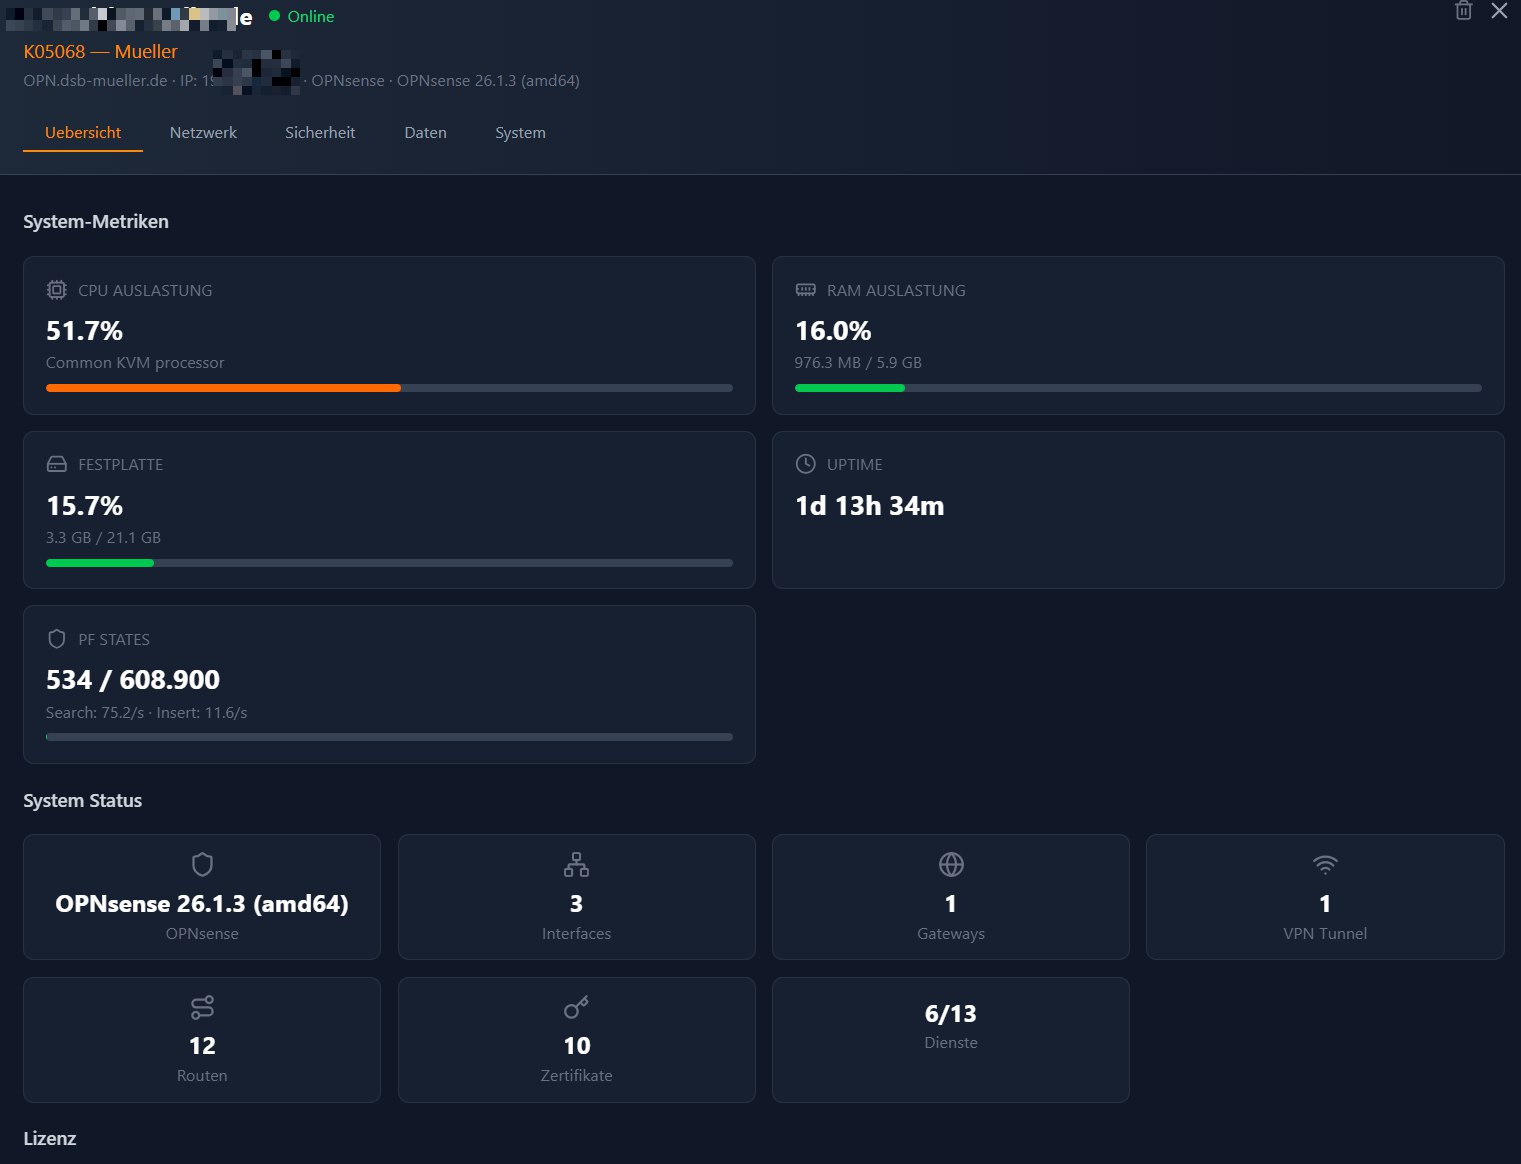Open the 12 Routen card

coord(202,1040)
